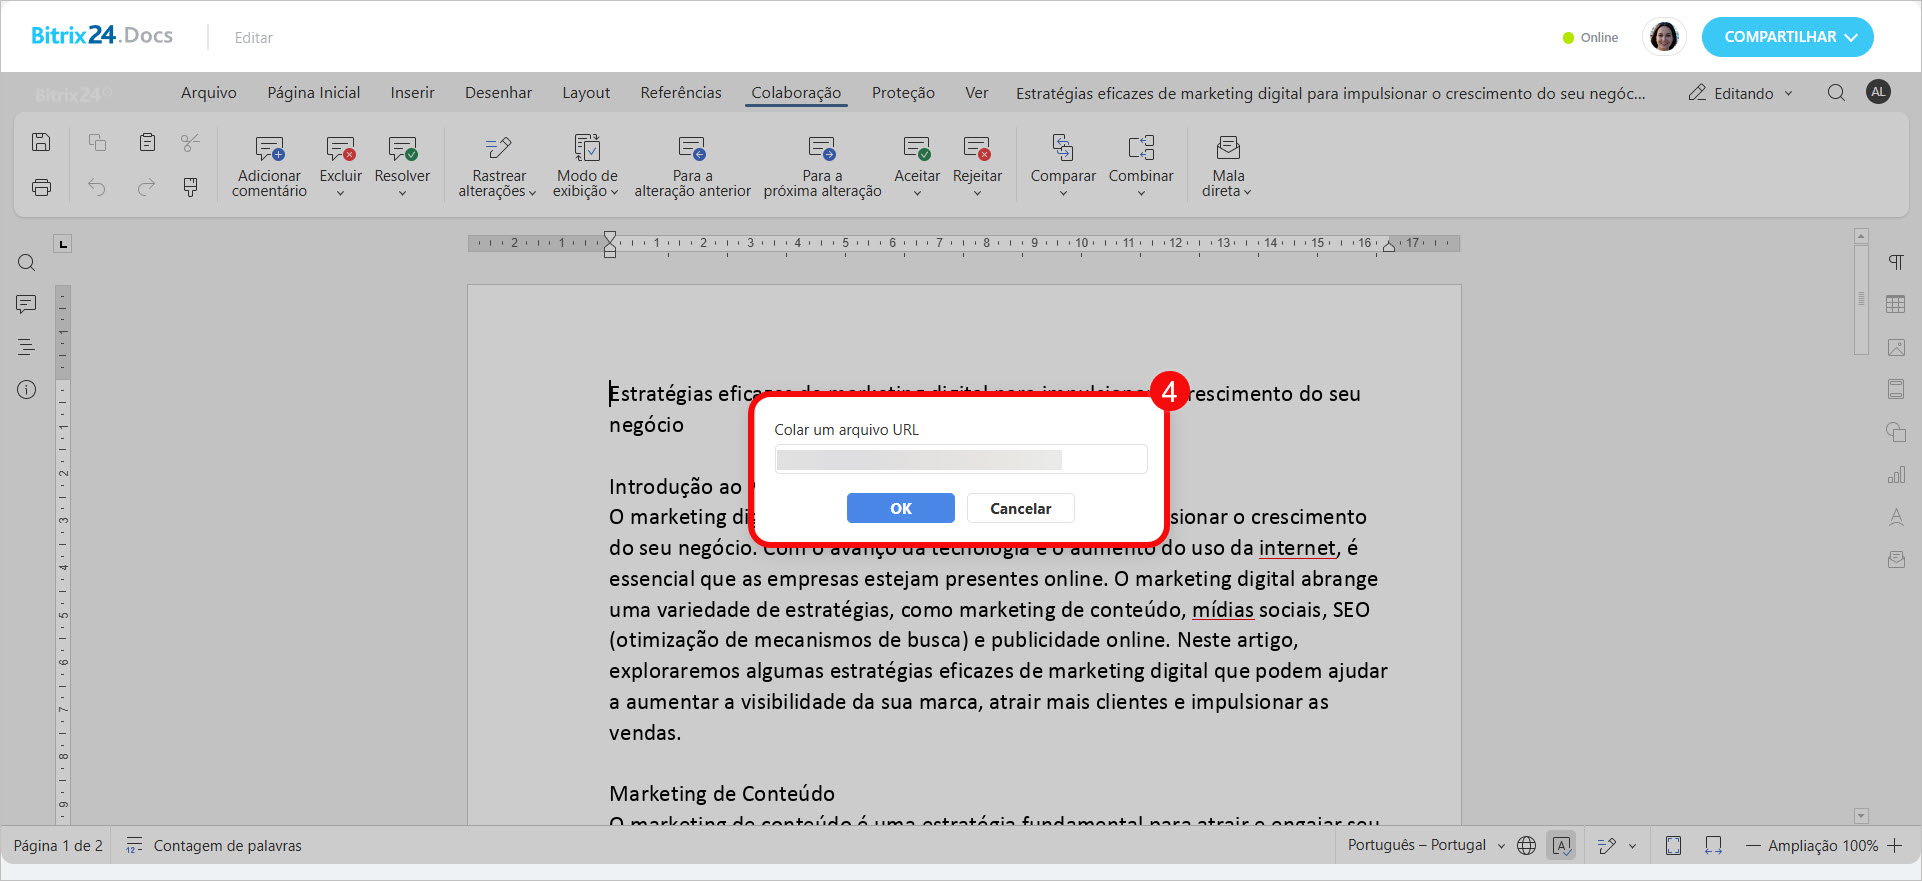
Task: Click the Print icon in toolbar
Action: click(41, 187)
